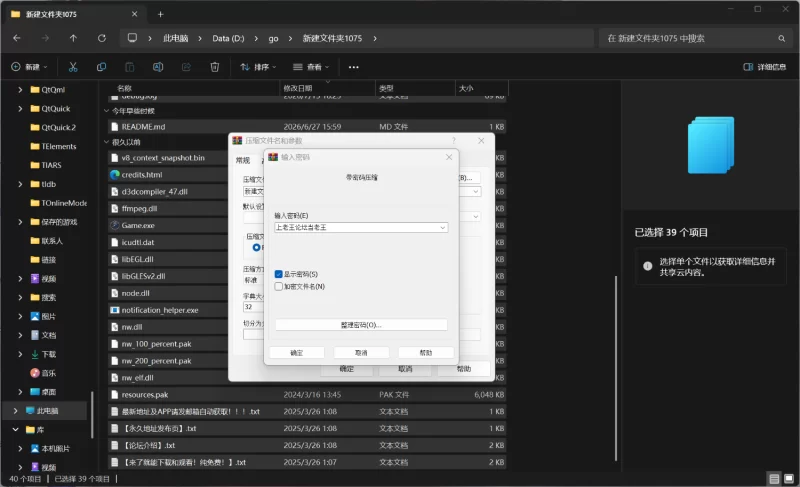Click go in the address breadcrumb

coord(273,38)
